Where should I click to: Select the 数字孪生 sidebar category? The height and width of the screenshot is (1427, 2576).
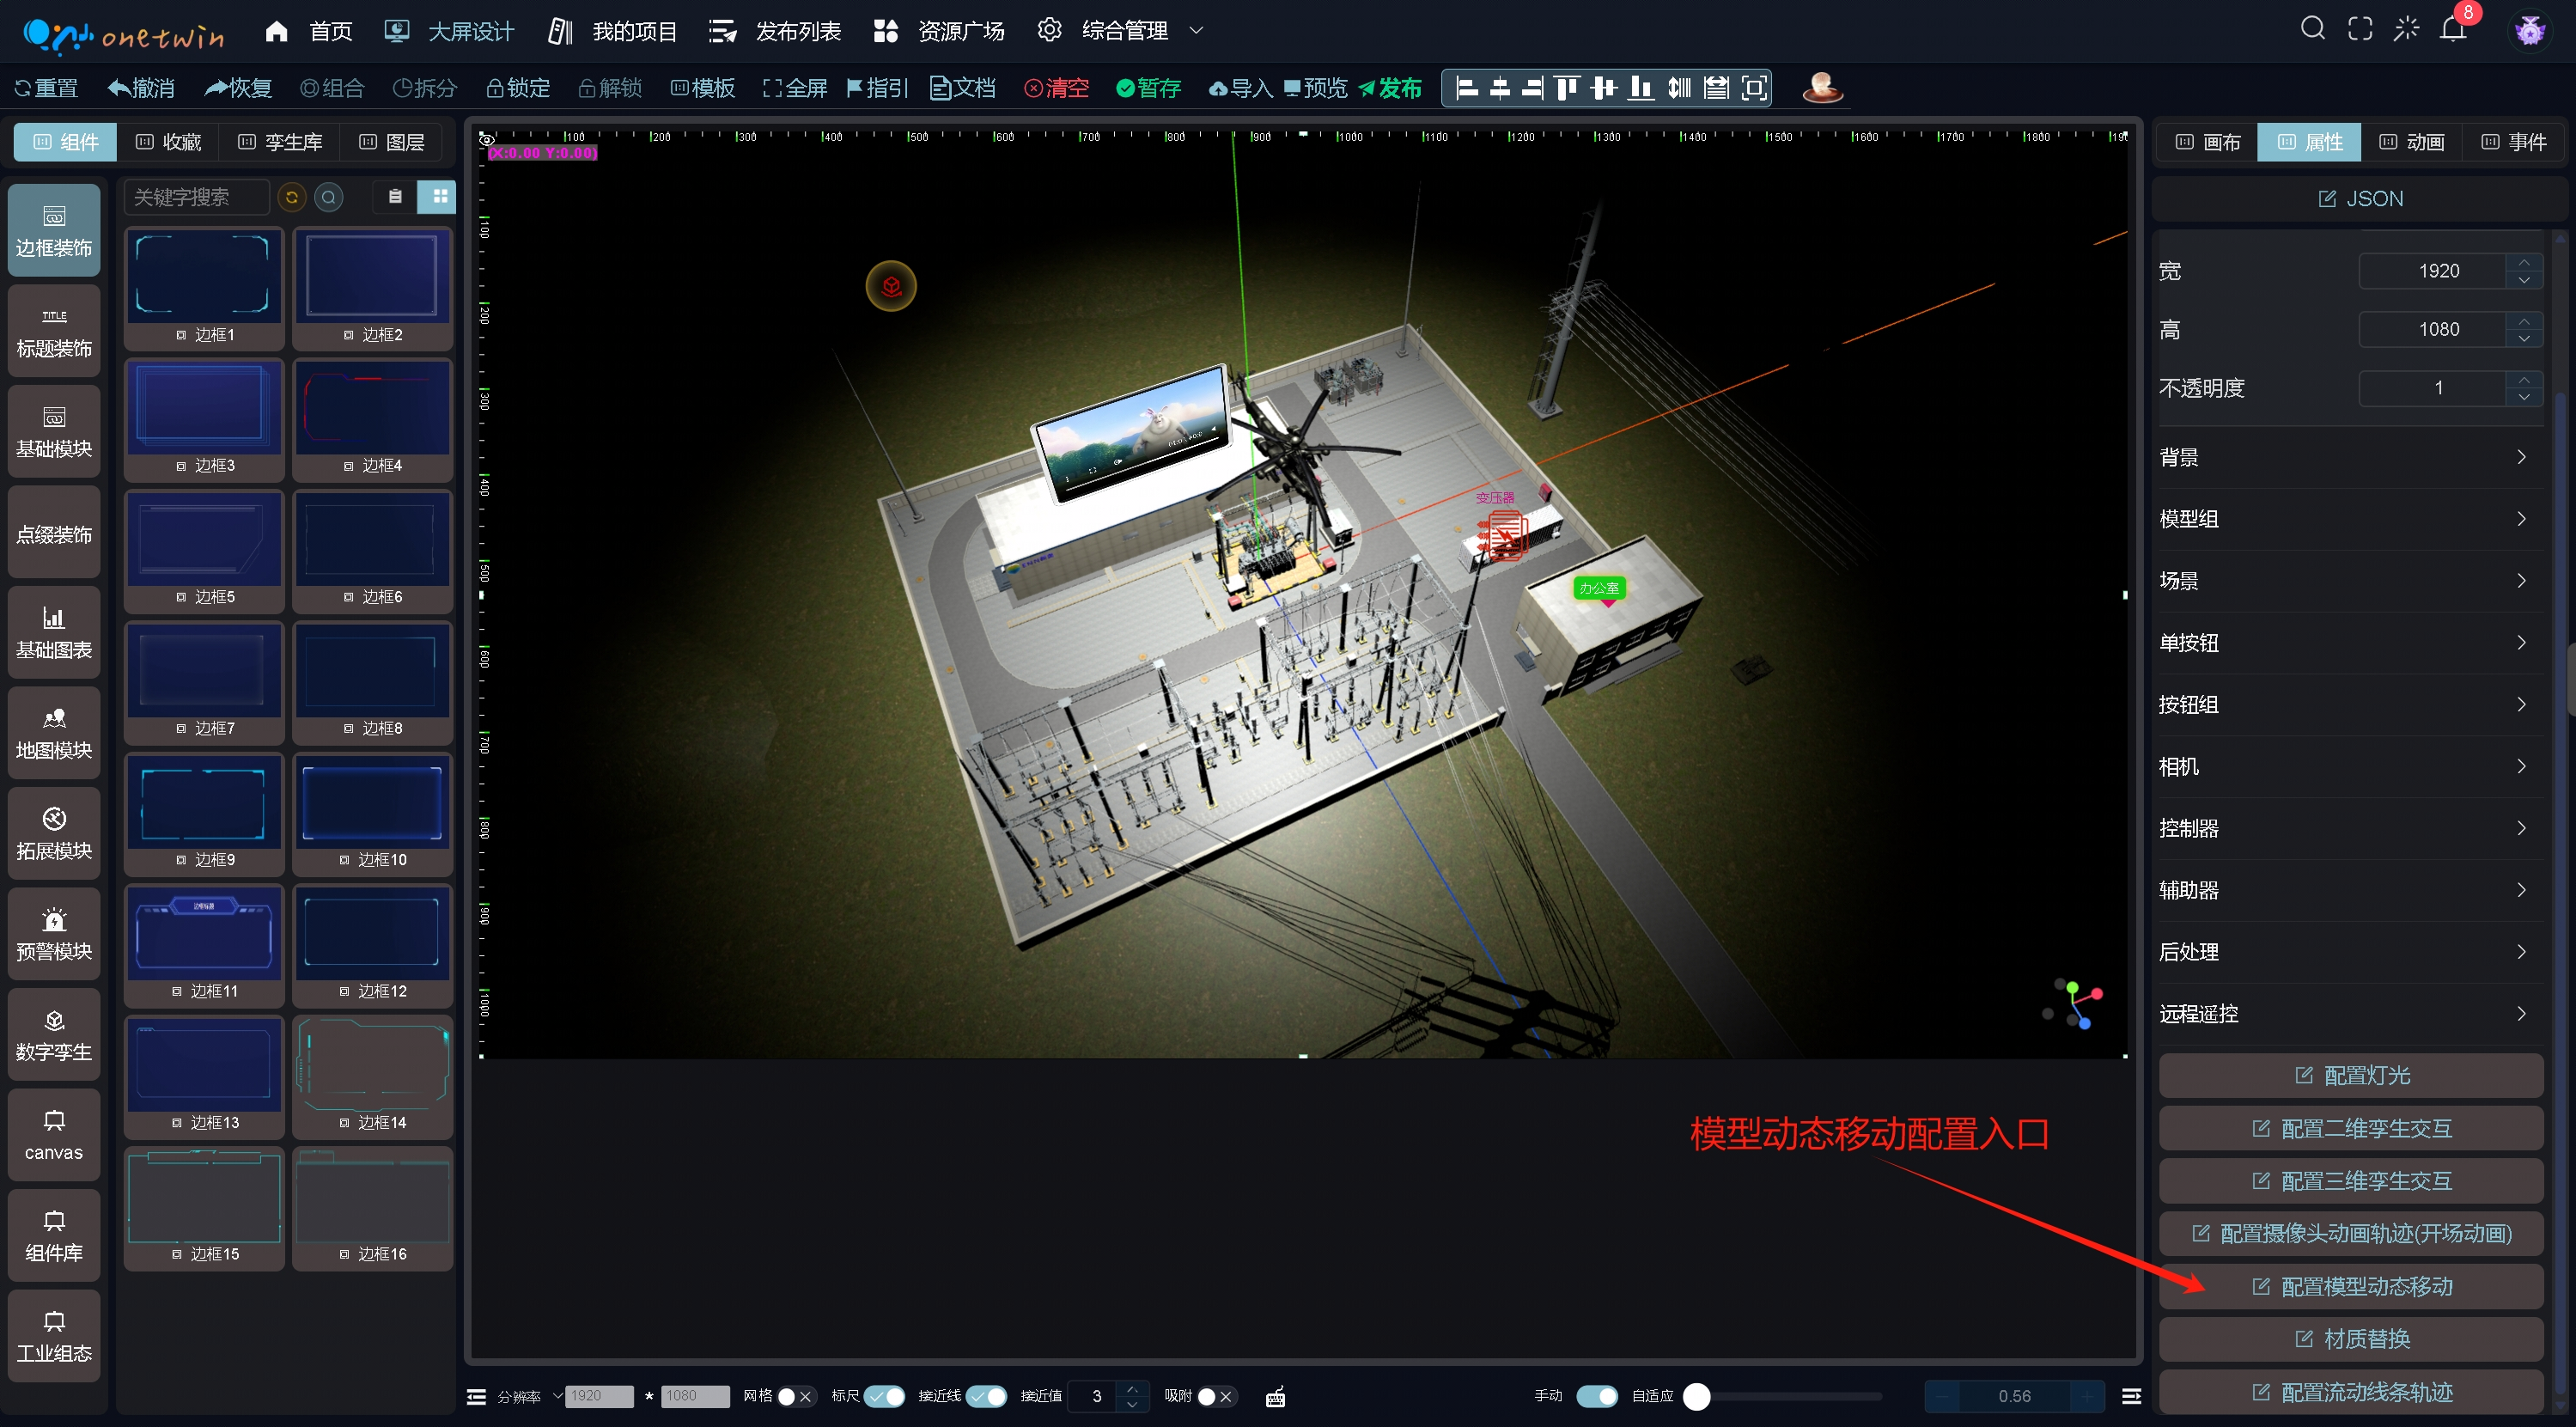tap(54, 1034)
